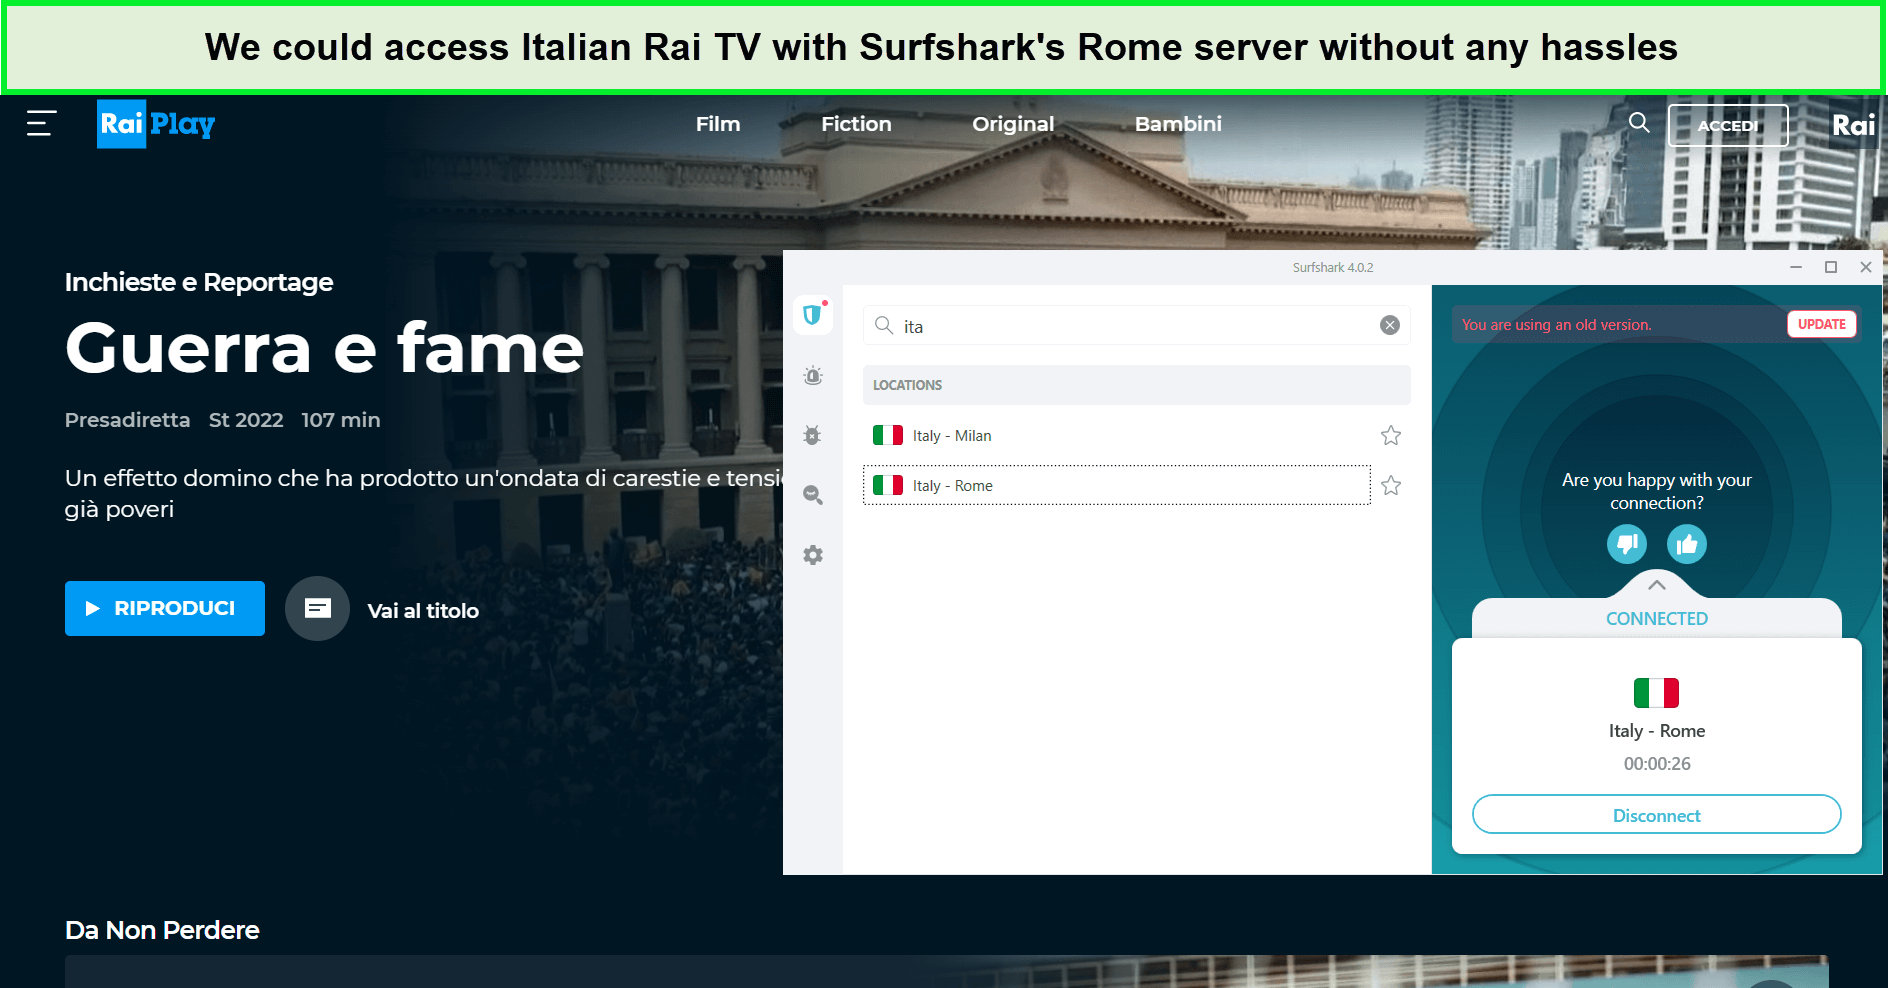Open Surfshark settings gear icon
The height and width of the screenshot is (988, 1888).
(813, 555)
